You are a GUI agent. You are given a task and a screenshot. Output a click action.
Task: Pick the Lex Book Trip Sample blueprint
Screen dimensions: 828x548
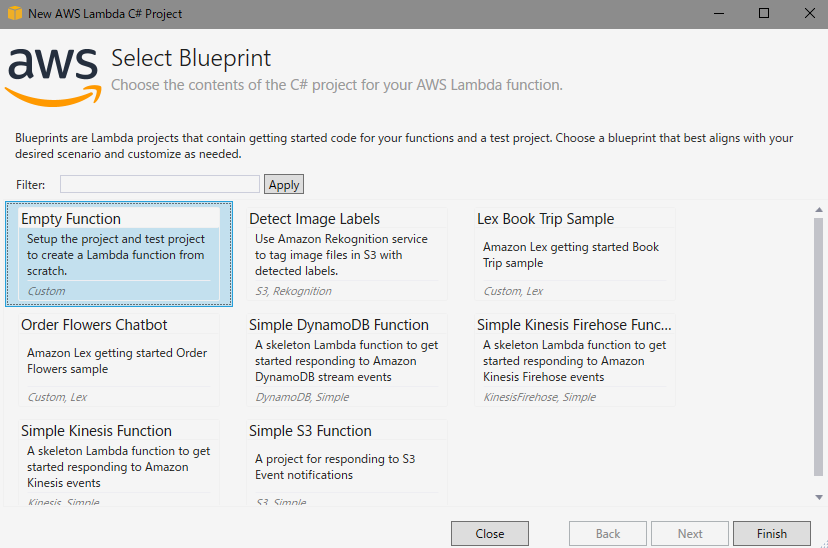click(x=575, y=254)
